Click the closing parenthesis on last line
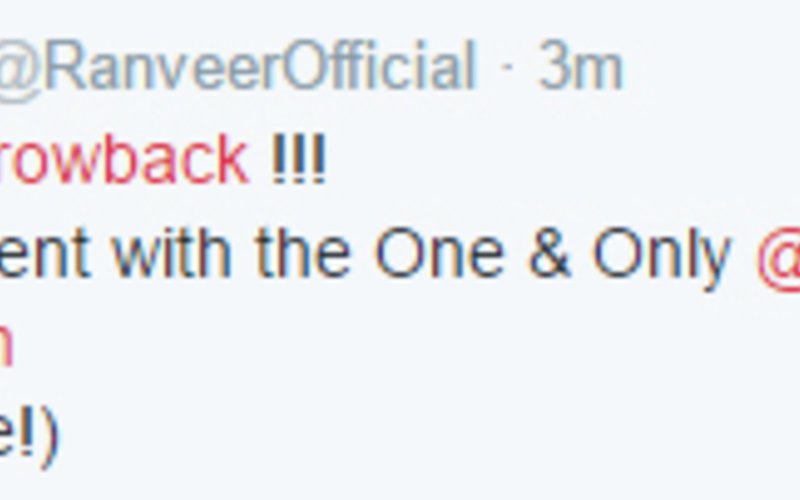 click(48, 438)
